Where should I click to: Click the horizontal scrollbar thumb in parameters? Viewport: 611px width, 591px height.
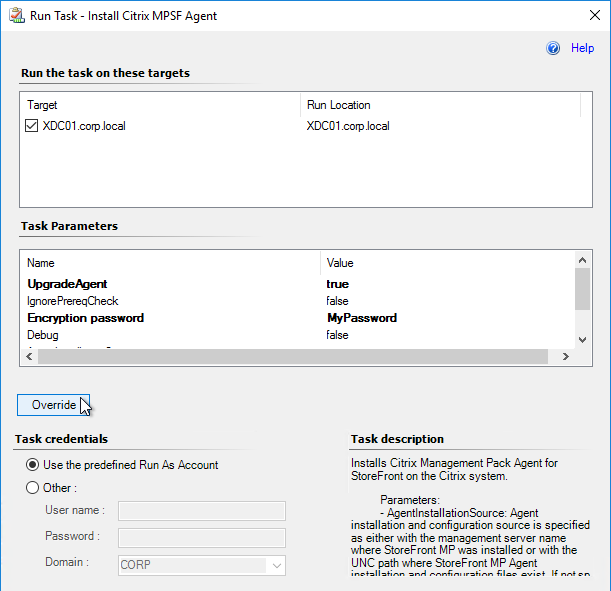293,356
